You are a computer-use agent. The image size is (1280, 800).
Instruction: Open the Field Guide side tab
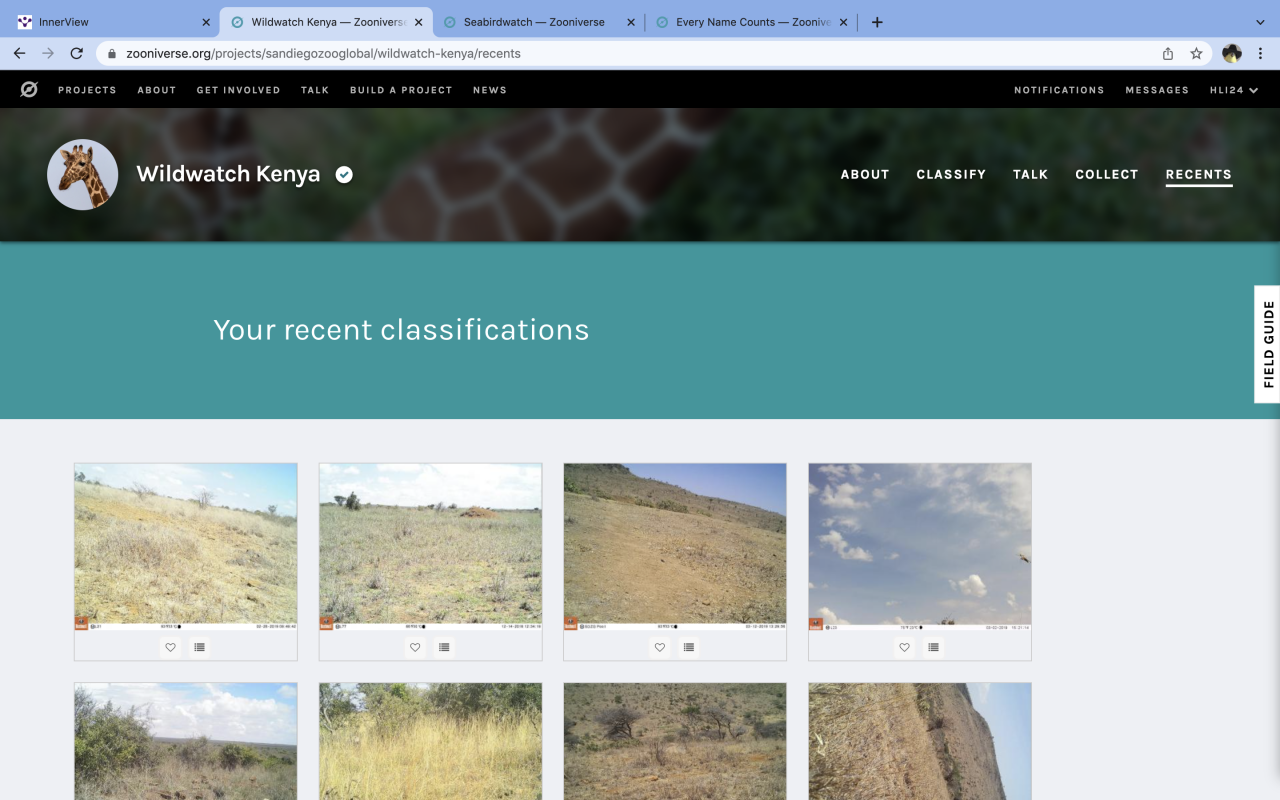click(x=1268, y=344)
